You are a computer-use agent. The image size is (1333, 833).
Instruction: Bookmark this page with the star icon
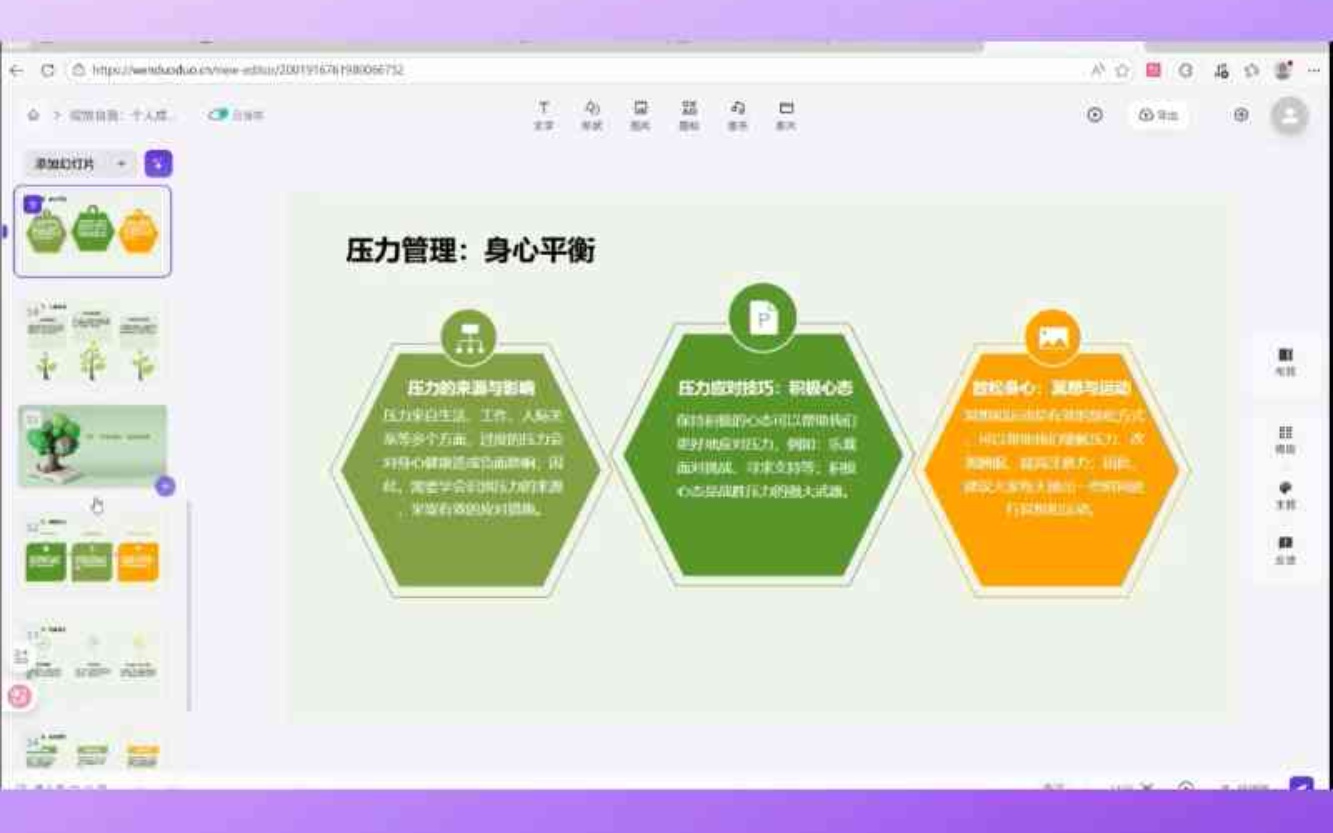pos(1122,70)
